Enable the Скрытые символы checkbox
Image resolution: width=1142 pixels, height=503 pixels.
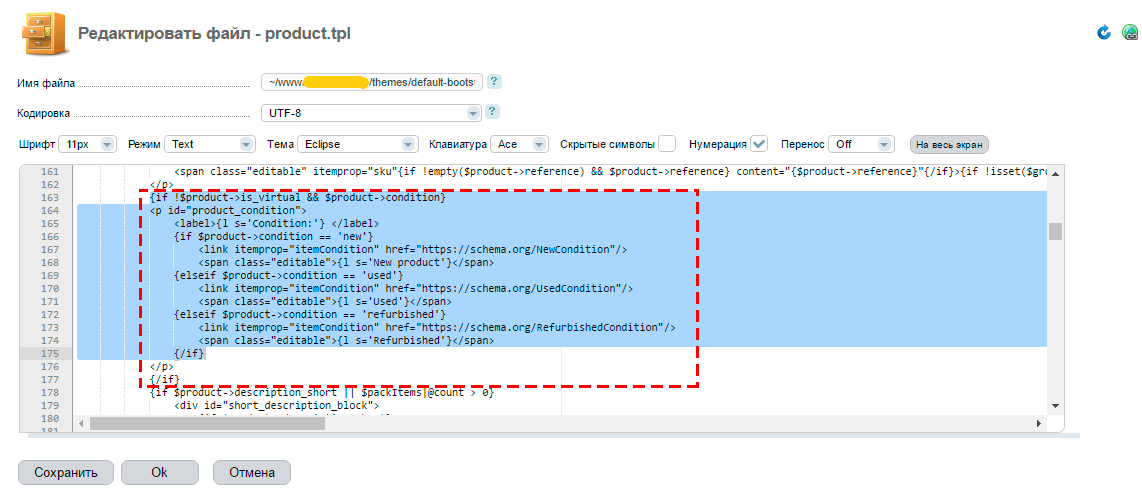tap(667, 144)
